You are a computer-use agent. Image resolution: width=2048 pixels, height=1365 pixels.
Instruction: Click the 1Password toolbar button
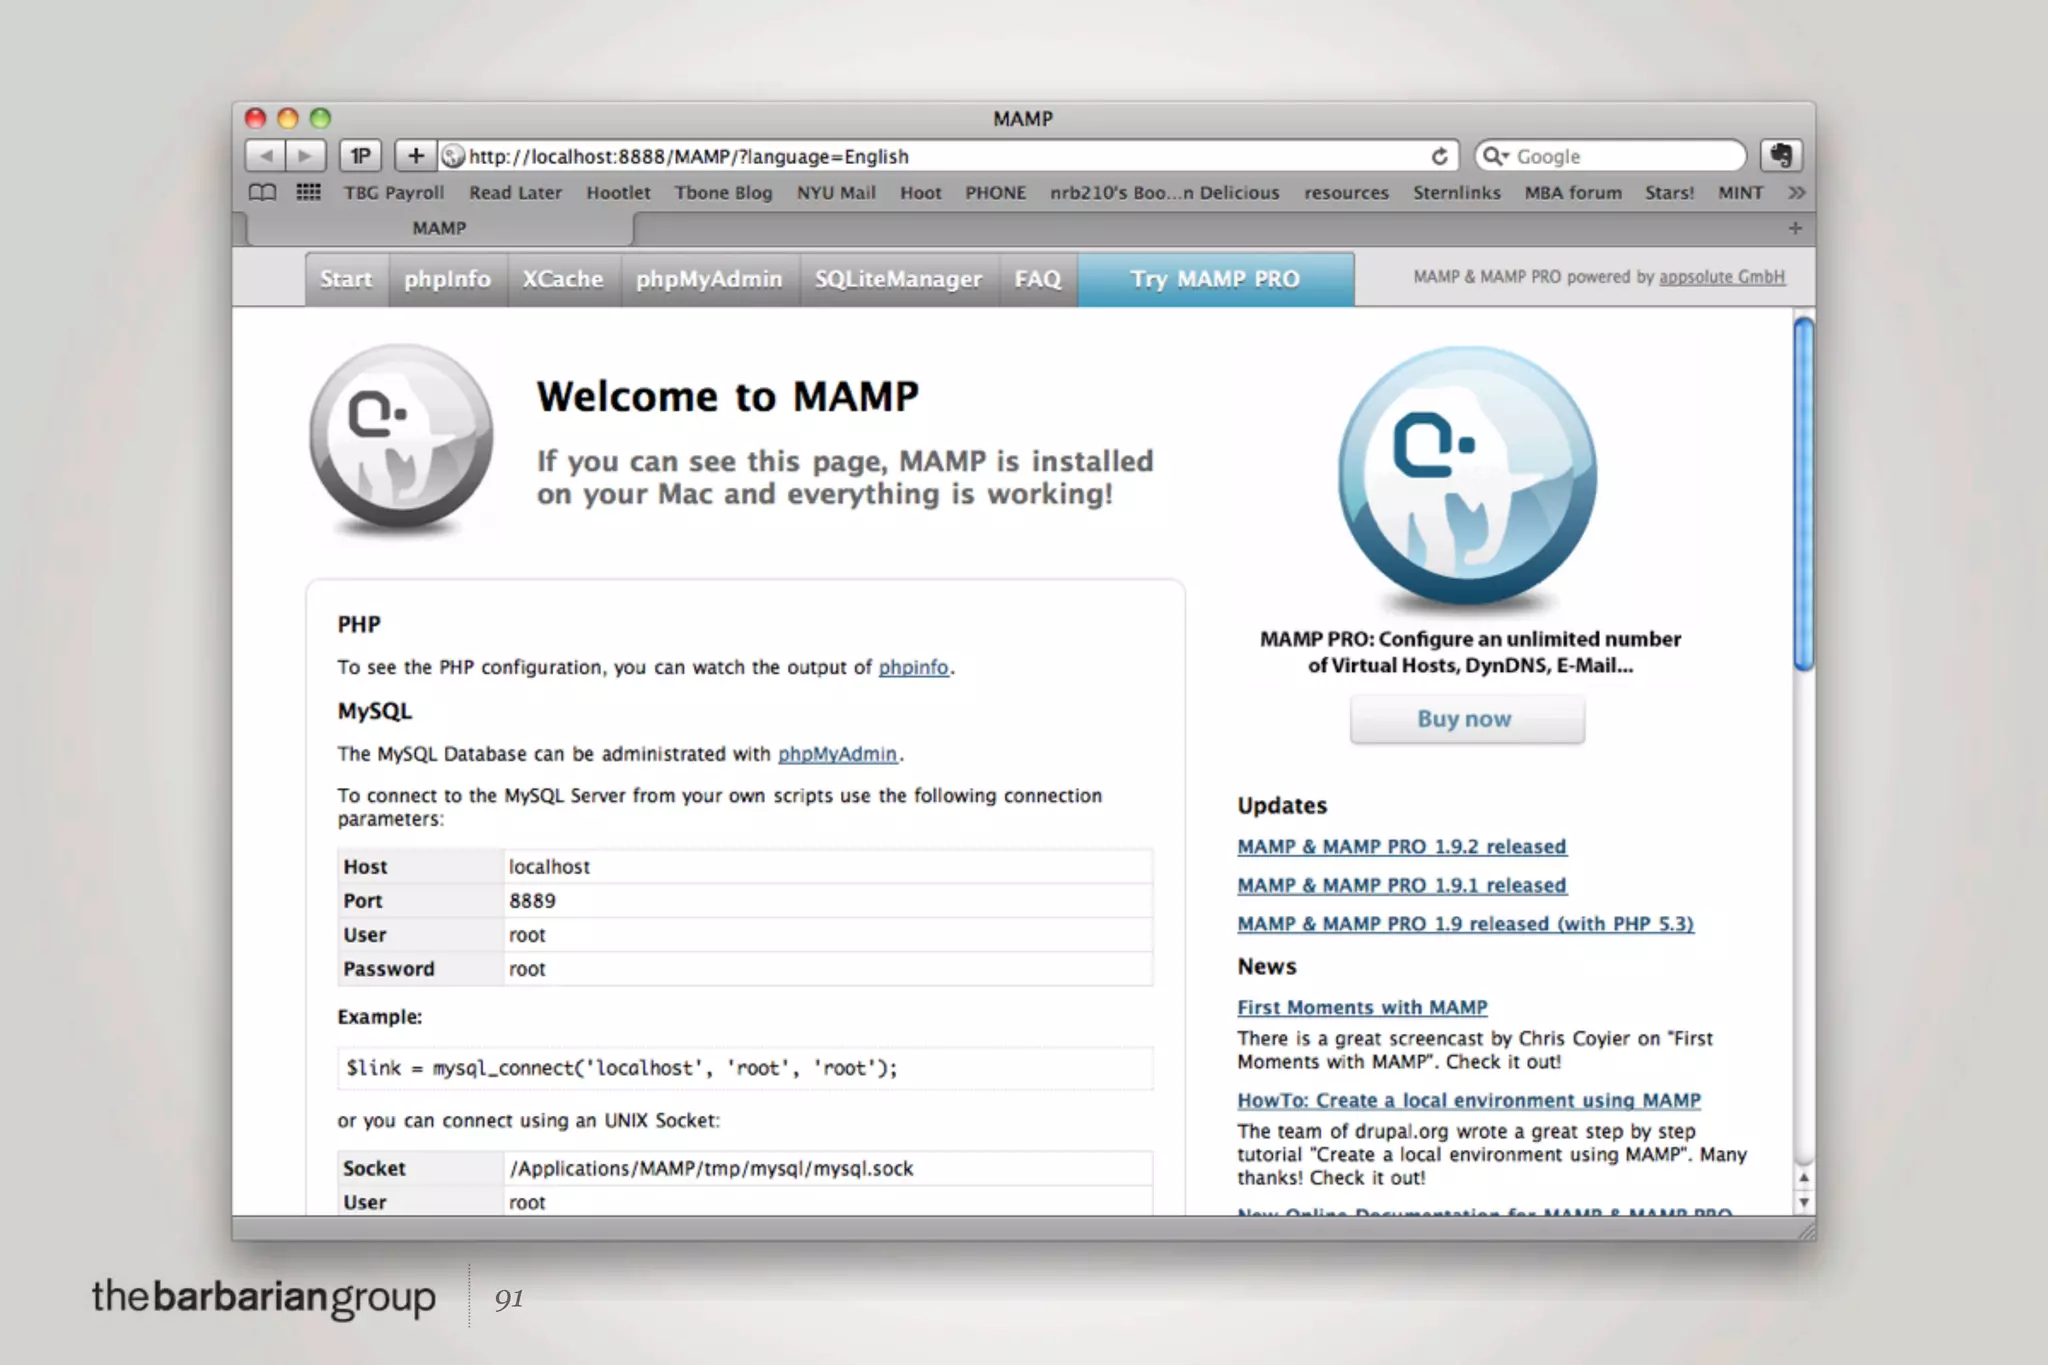(360, 156)
